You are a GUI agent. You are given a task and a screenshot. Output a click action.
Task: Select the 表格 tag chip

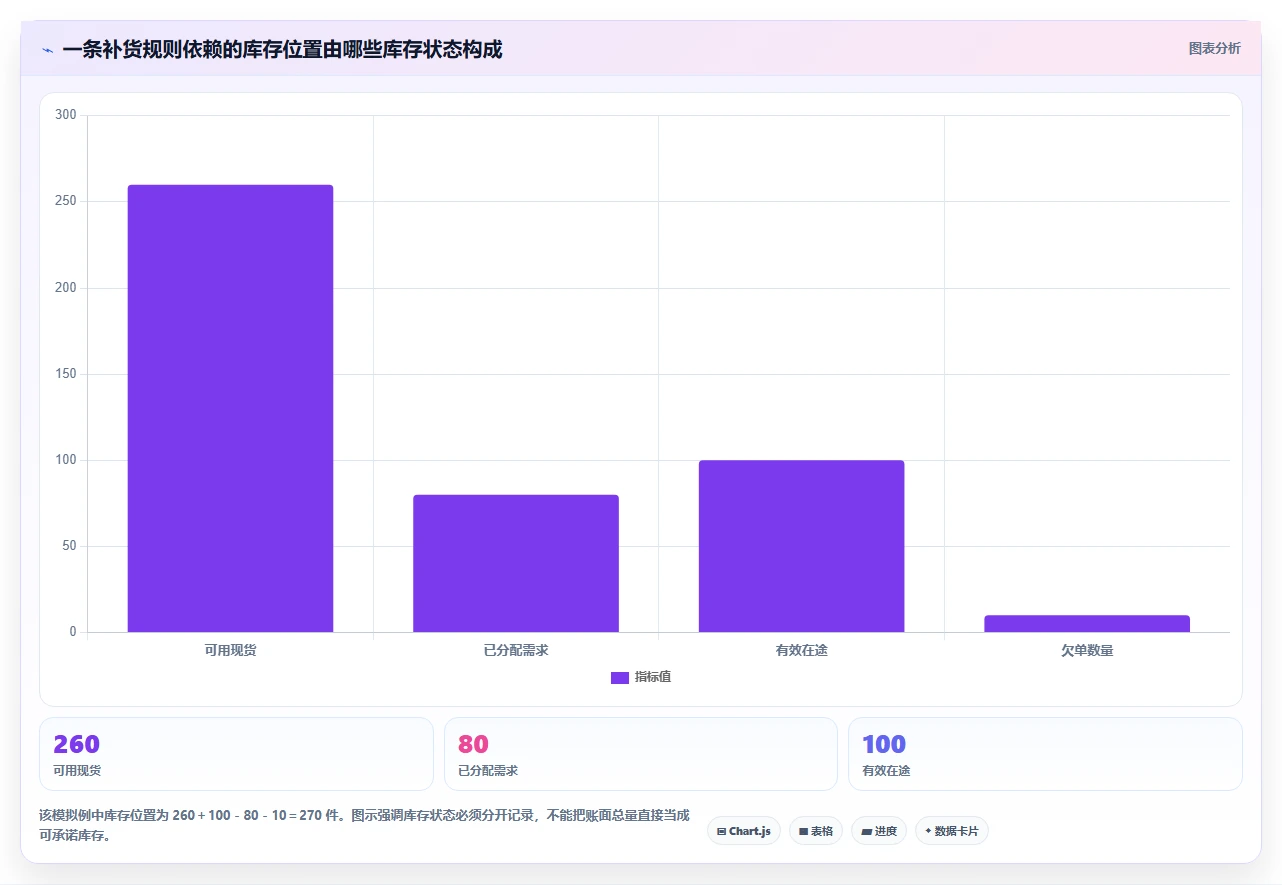click(816, 831)
